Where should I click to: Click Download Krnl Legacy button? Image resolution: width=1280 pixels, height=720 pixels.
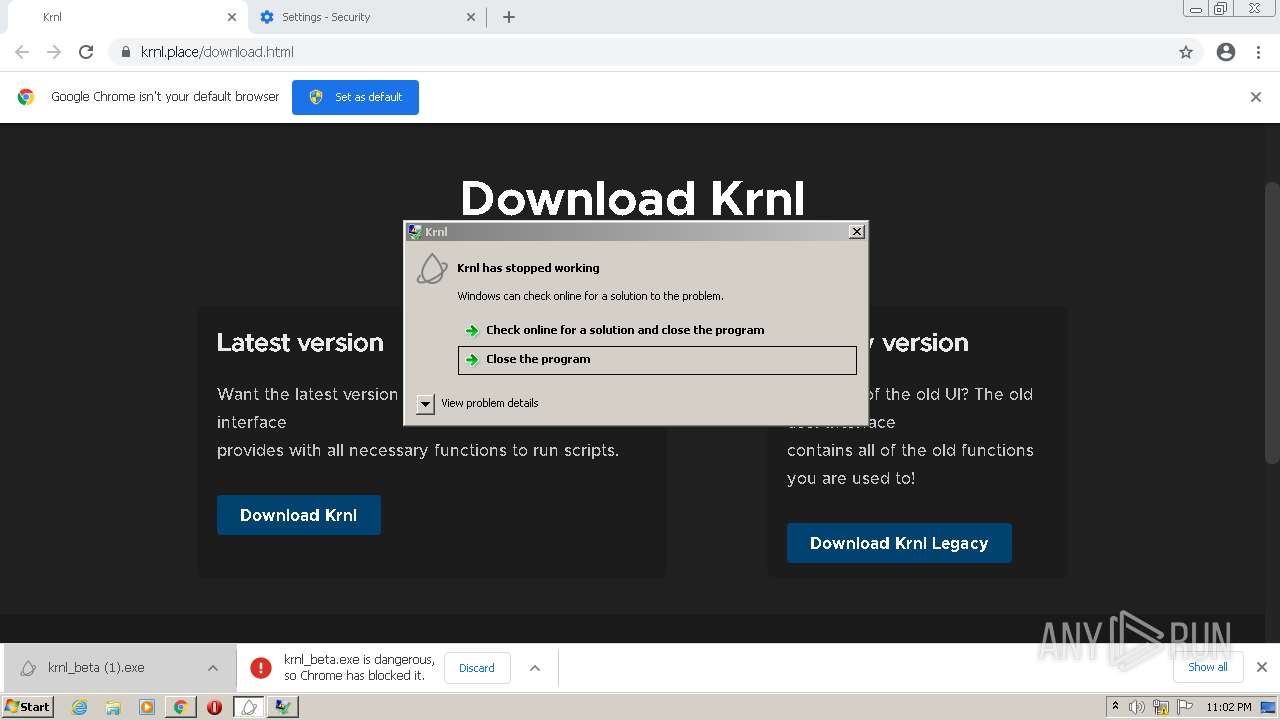[x=899, y=543]
